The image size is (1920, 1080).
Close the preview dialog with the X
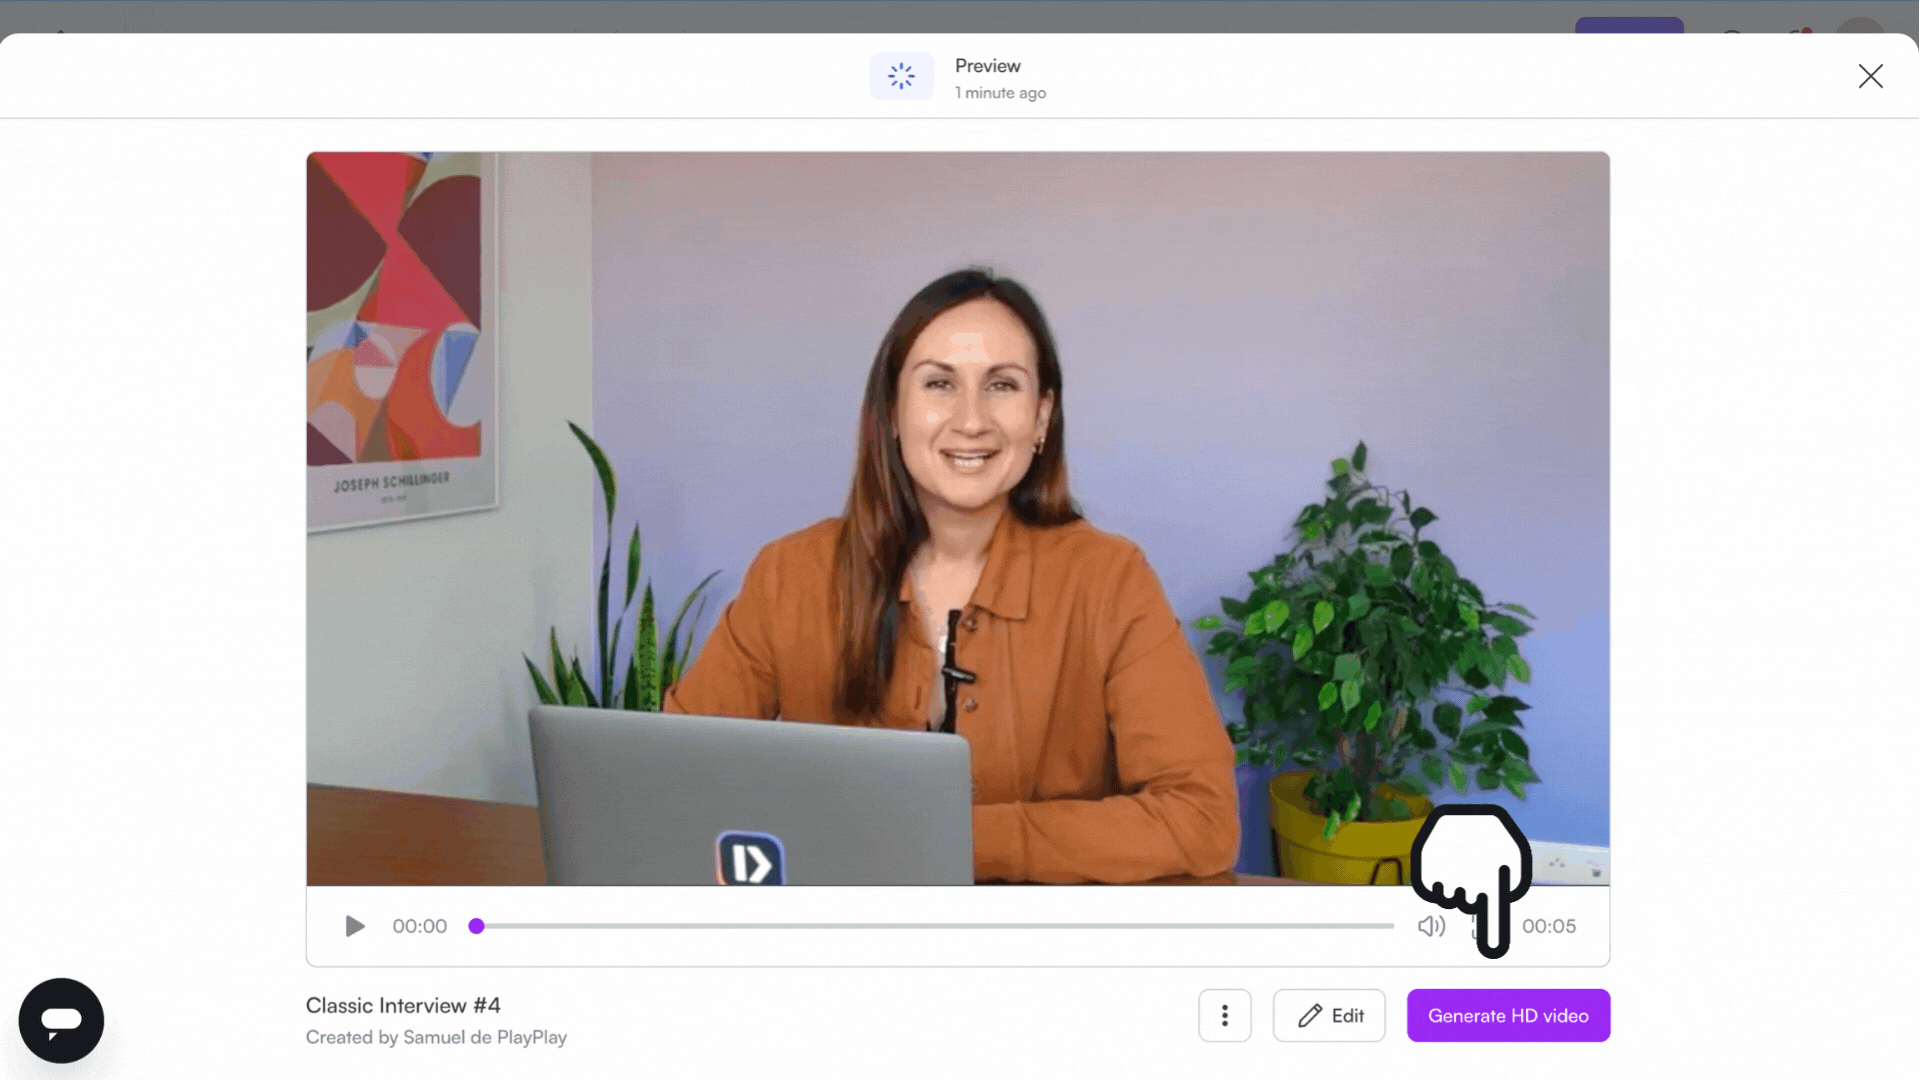click(1870, 76)
